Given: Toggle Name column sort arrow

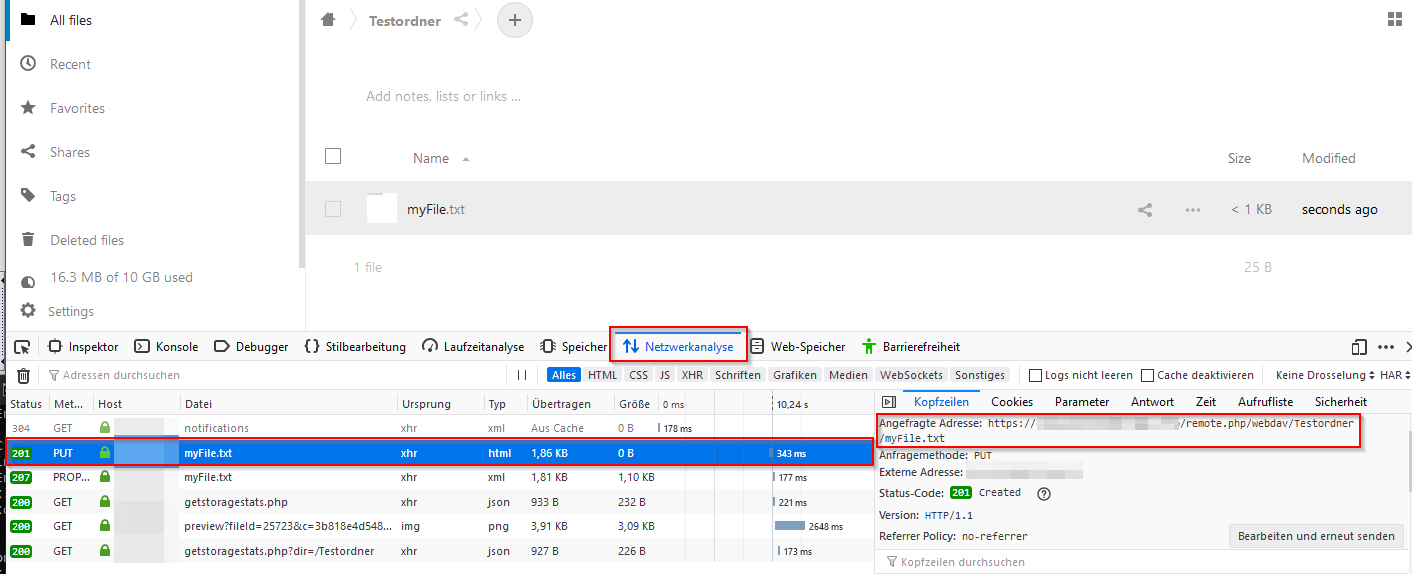Looking at the screenshot, I should coord(466,159).
